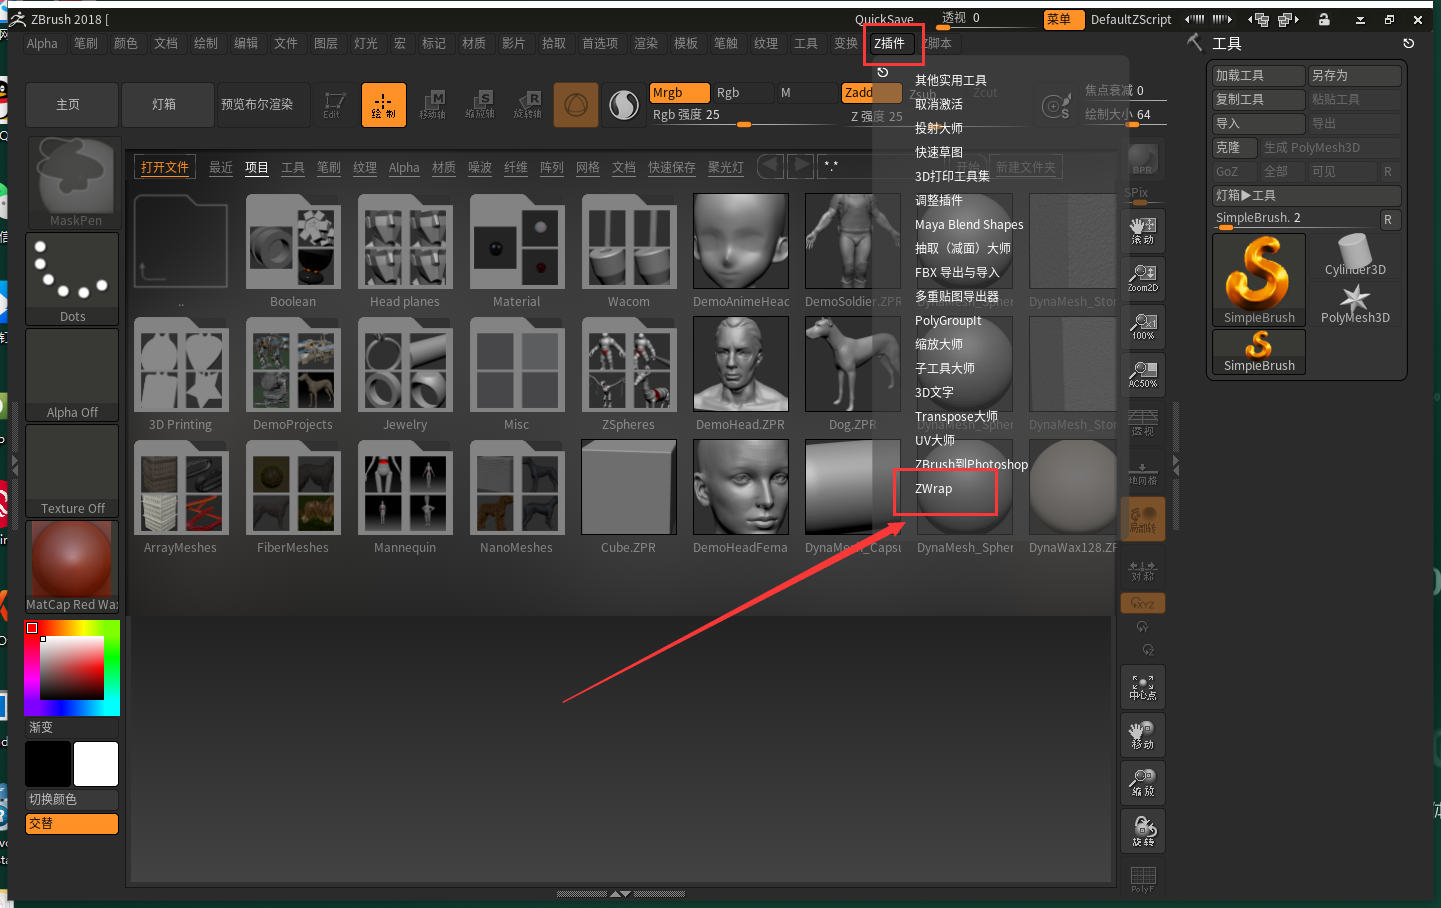Select the PolyMesh3D star tool icon
1441x908 pixels.
pyautogui.click(x=1355, y=304)
